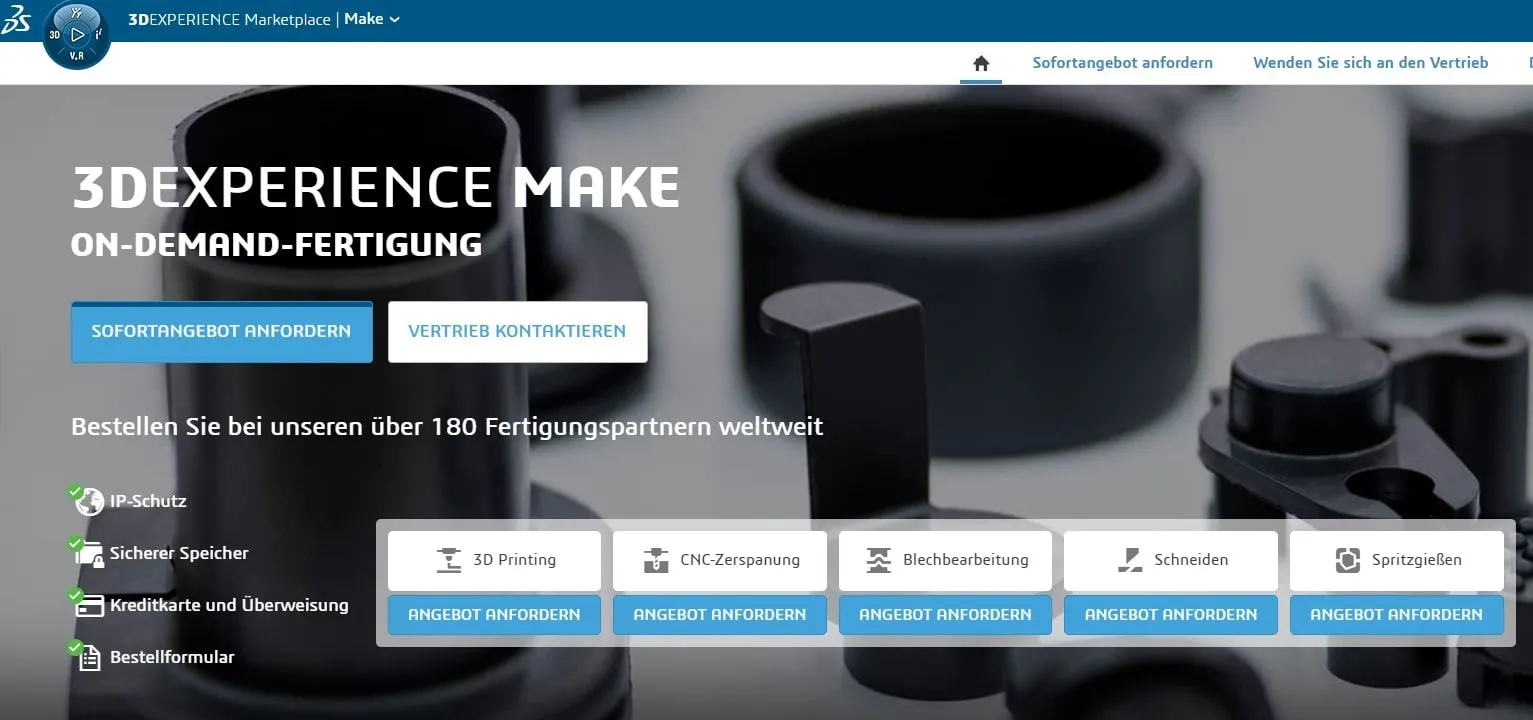Click the Dassault Systèmes 3DS logo
The width and height of the screenshot is (1533, 720).
click(16, 20)
